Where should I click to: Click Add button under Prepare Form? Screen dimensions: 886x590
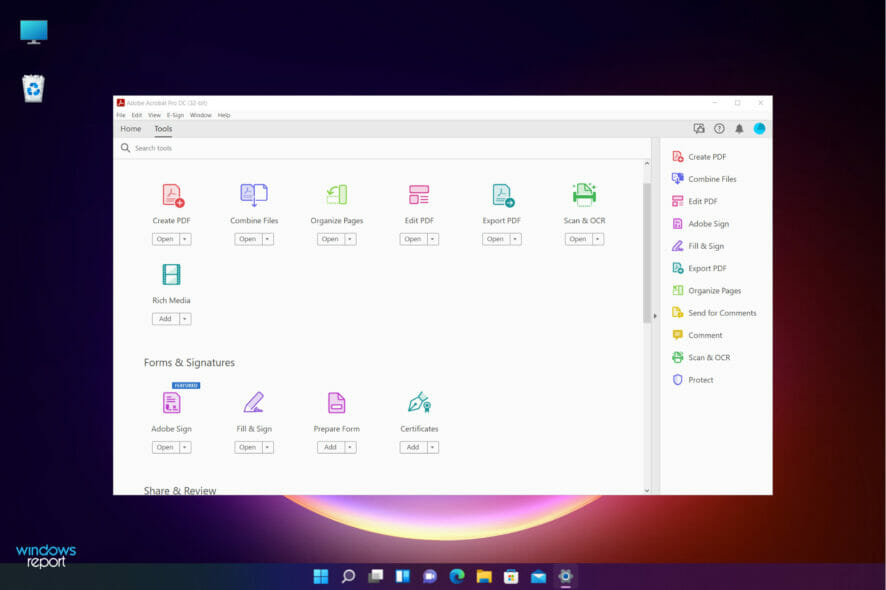(x=330, y=447)
